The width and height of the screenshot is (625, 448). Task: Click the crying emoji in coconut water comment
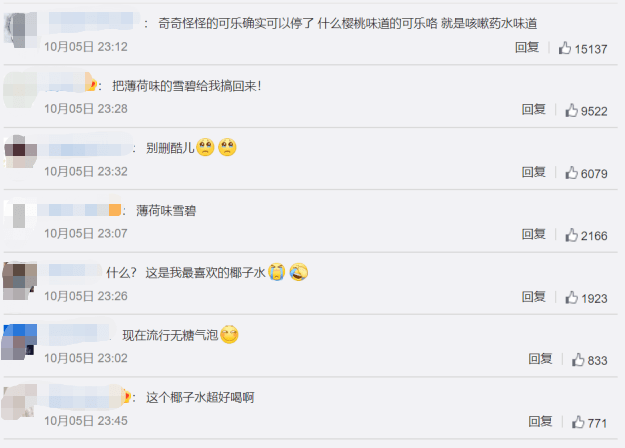[x=277, y=272]
